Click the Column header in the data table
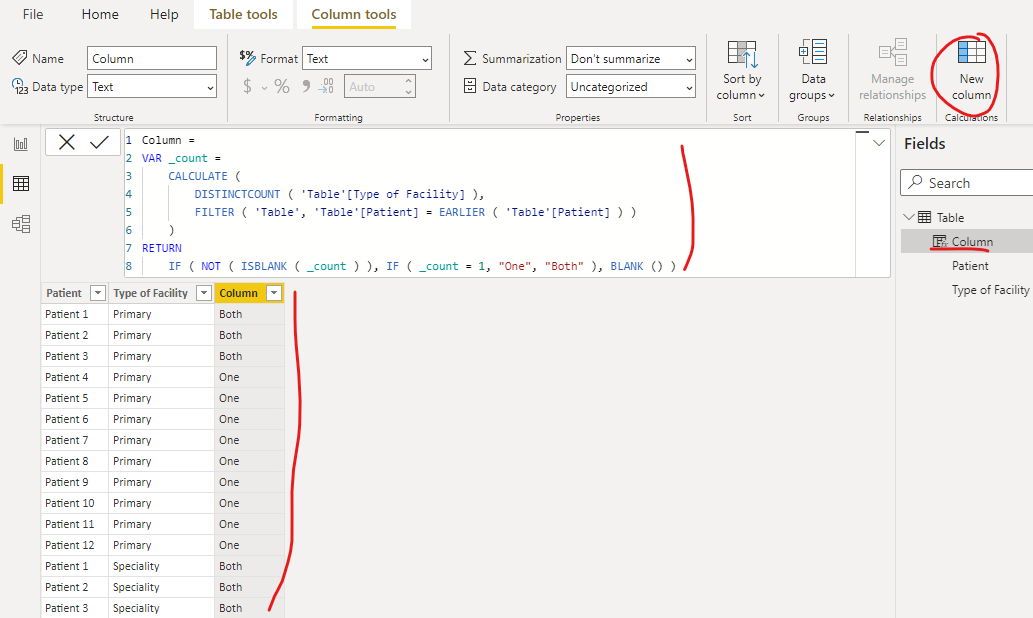 (x=238, y=293)
